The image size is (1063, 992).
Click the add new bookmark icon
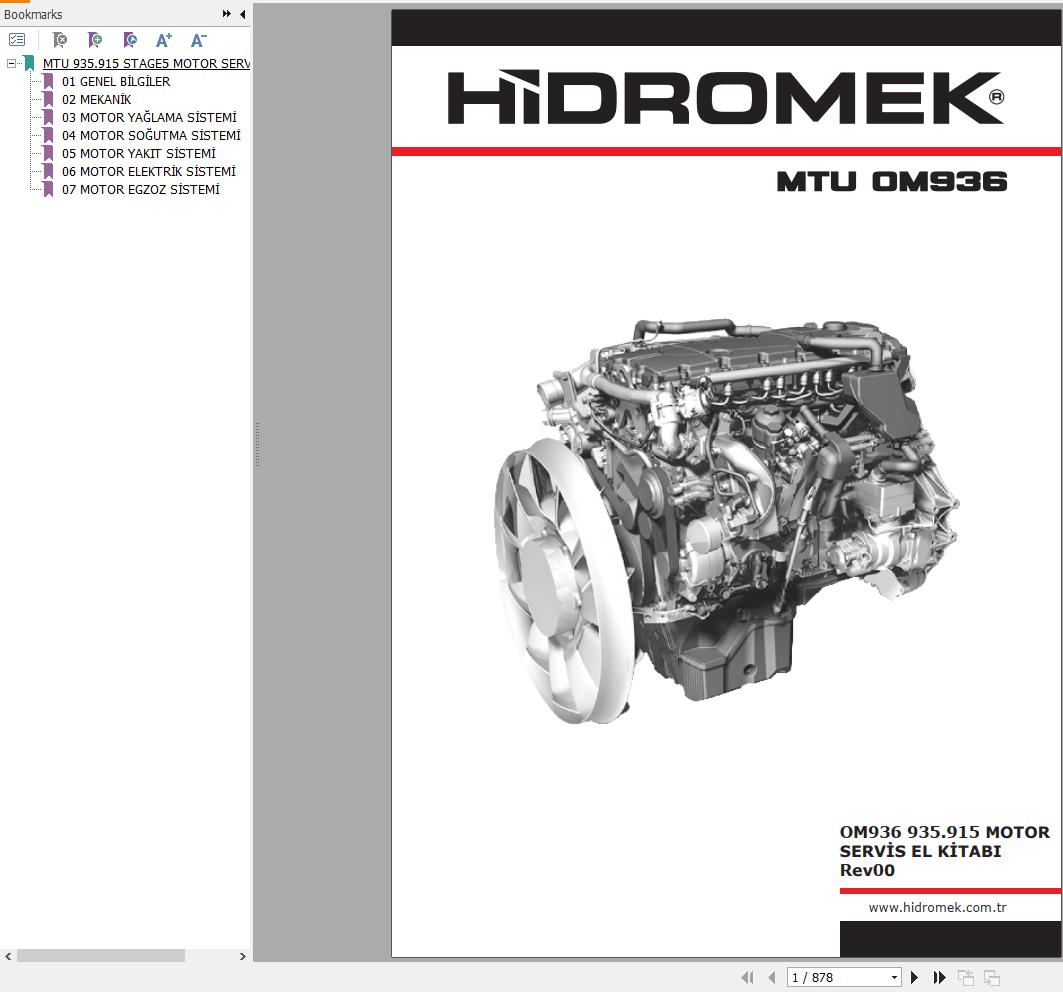pyautogui.click(x=95, y=40)
